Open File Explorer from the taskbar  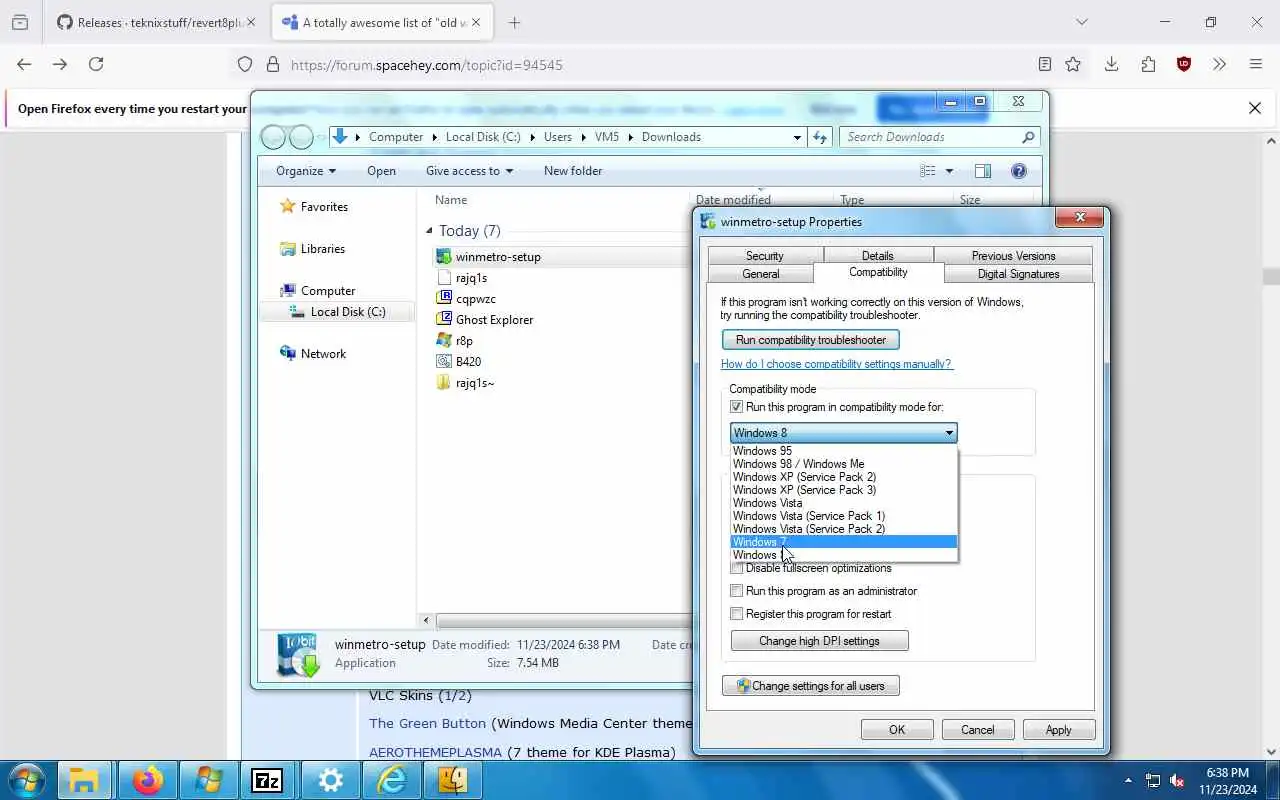(x=84, y=780)
